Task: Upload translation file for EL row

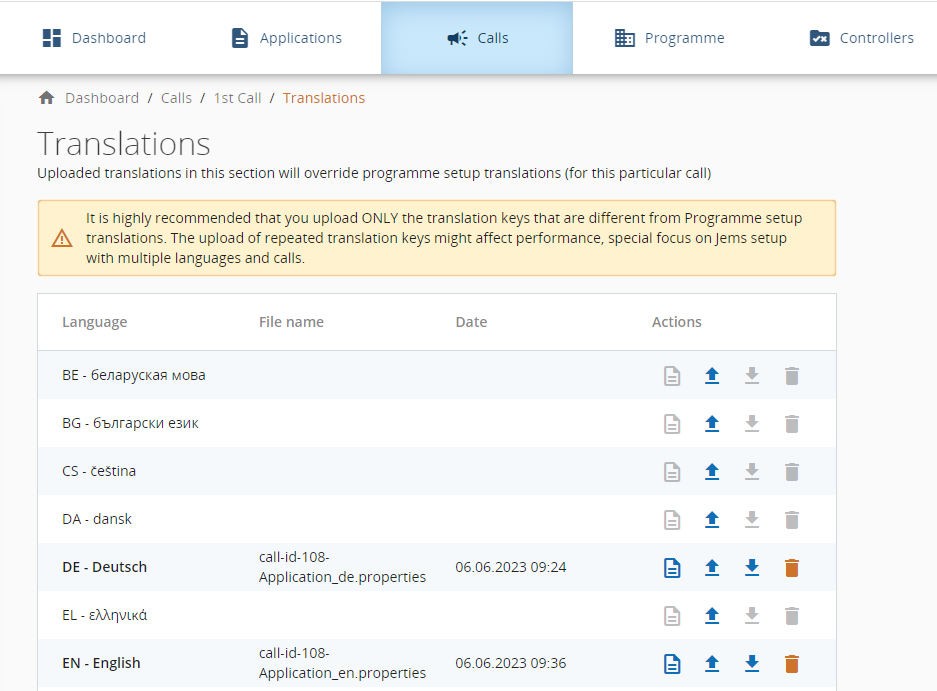Action: click(x=712, y=616)
